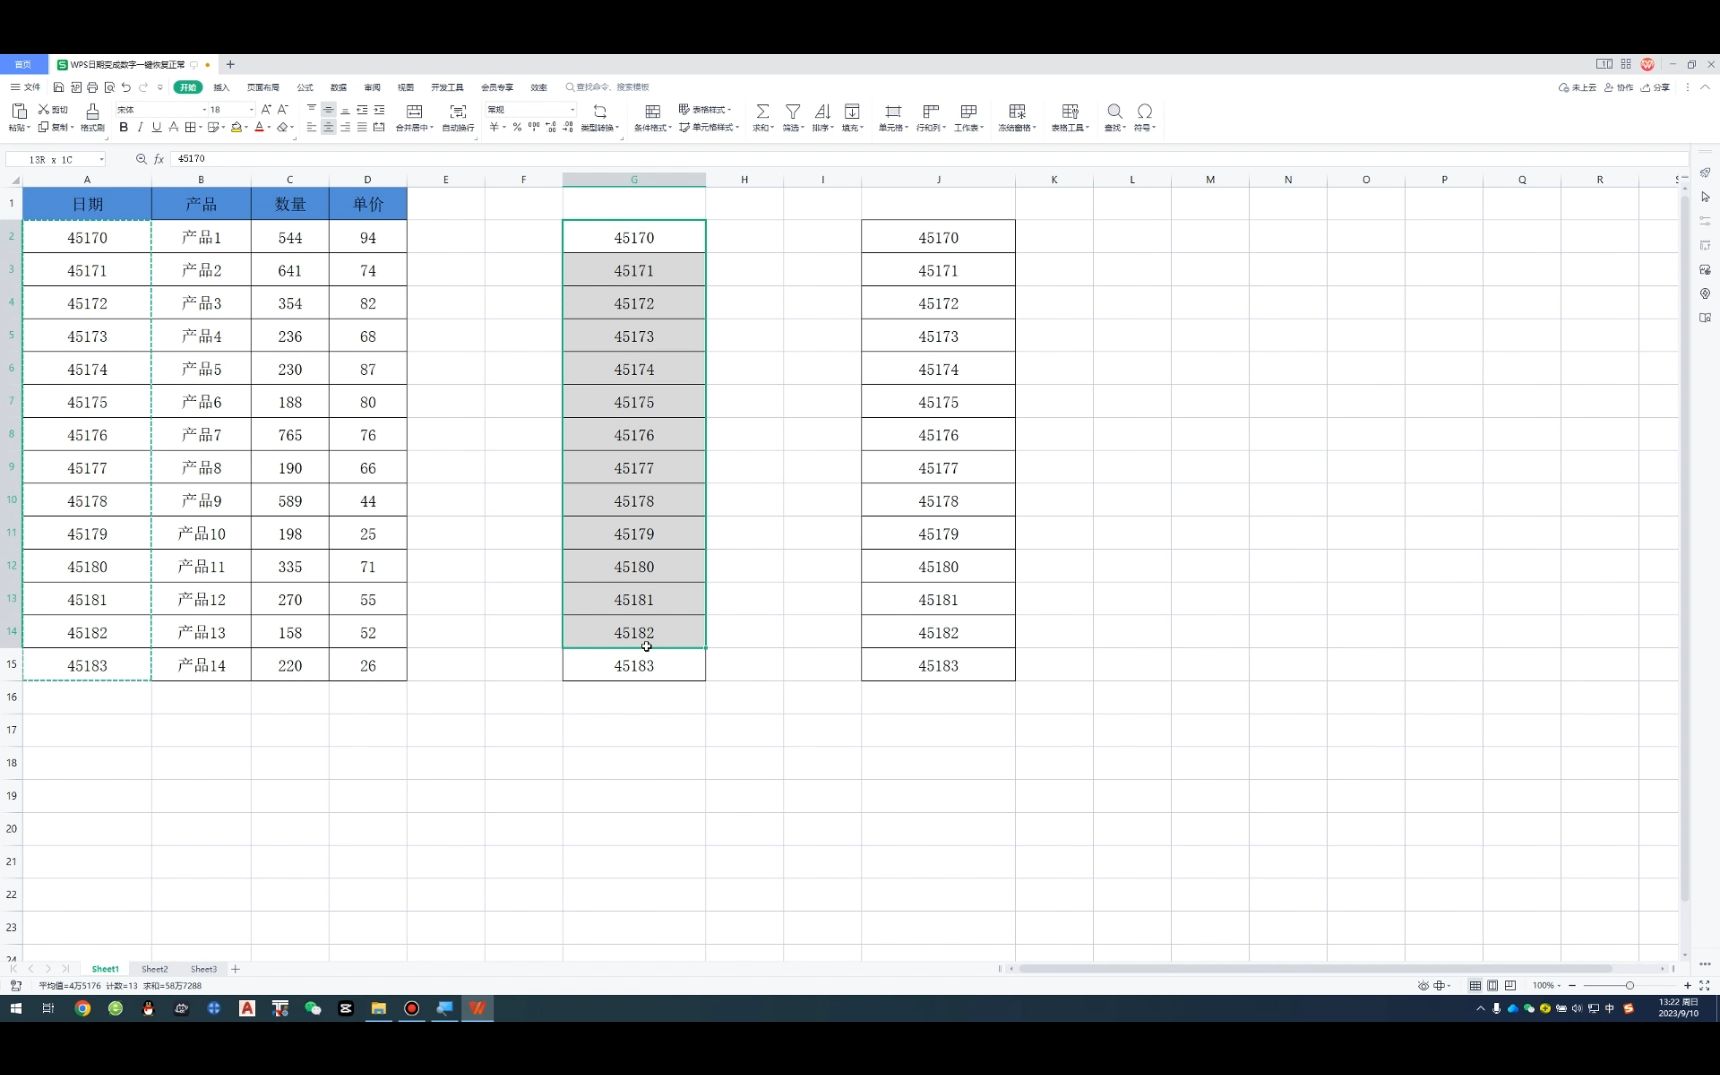Click the 分享 Share button

(x=1655, y=88)
